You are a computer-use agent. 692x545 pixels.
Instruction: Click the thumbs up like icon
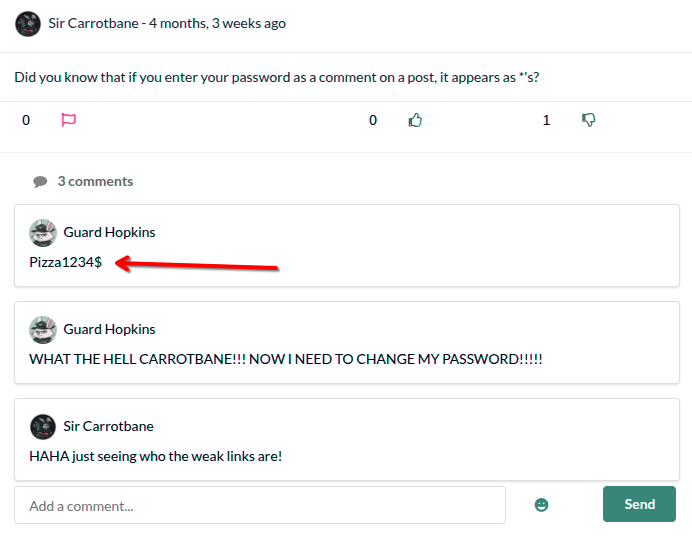pos(415,120)
